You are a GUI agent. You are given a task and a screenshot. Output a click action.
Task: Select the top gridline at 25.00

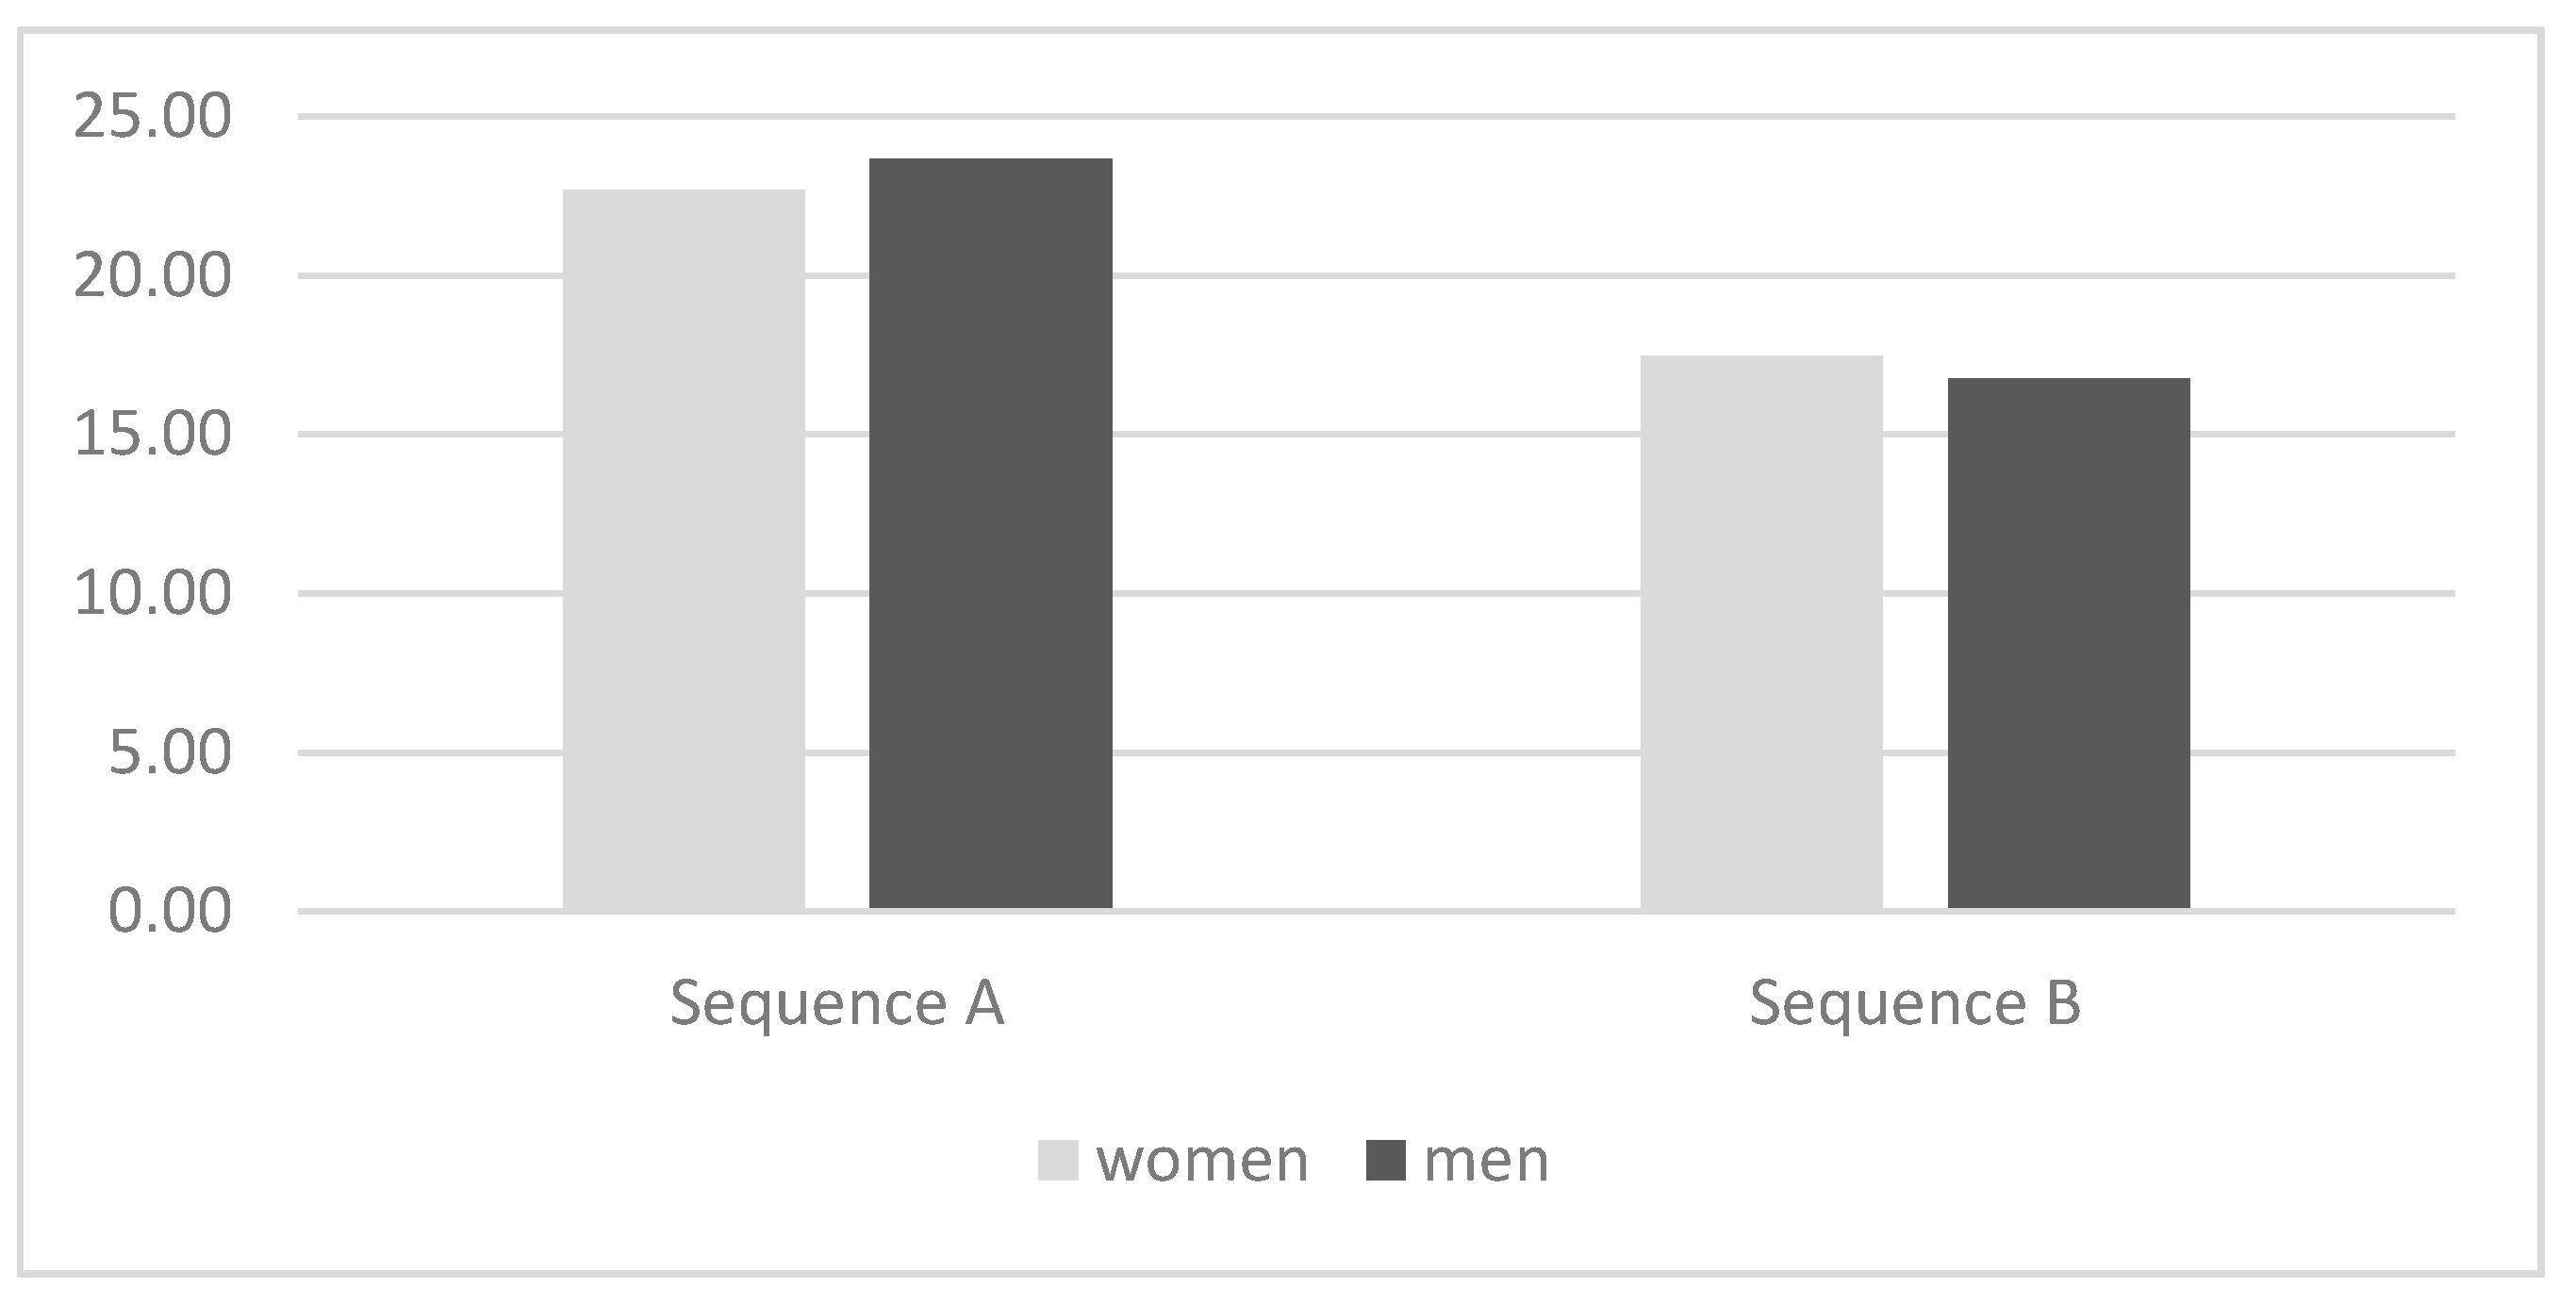coord(1400,117)
